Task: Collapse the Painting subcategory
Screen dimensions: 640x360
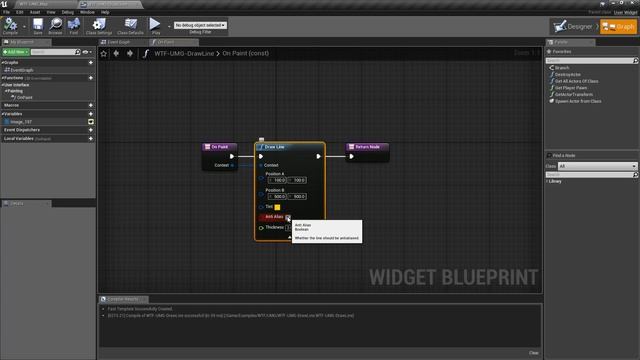Action: point(6,91)
